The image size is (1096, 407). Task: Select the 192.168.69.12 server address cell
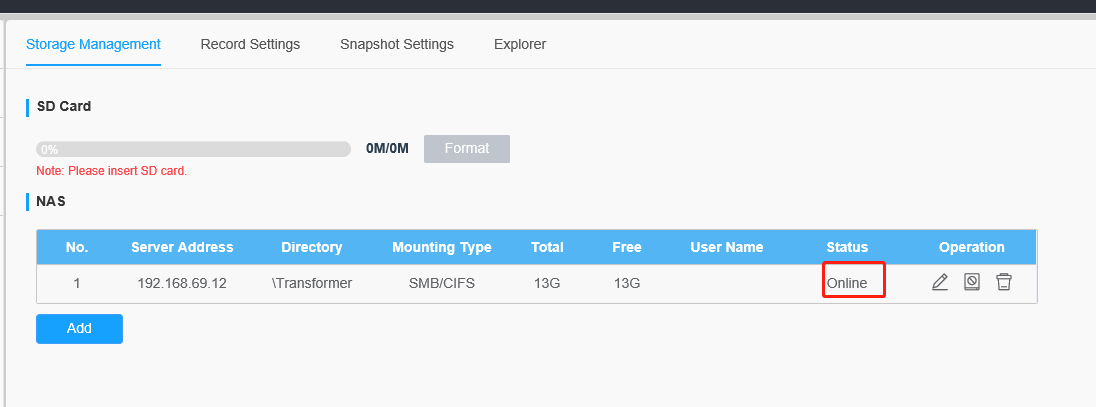click(x=182, y=283)
